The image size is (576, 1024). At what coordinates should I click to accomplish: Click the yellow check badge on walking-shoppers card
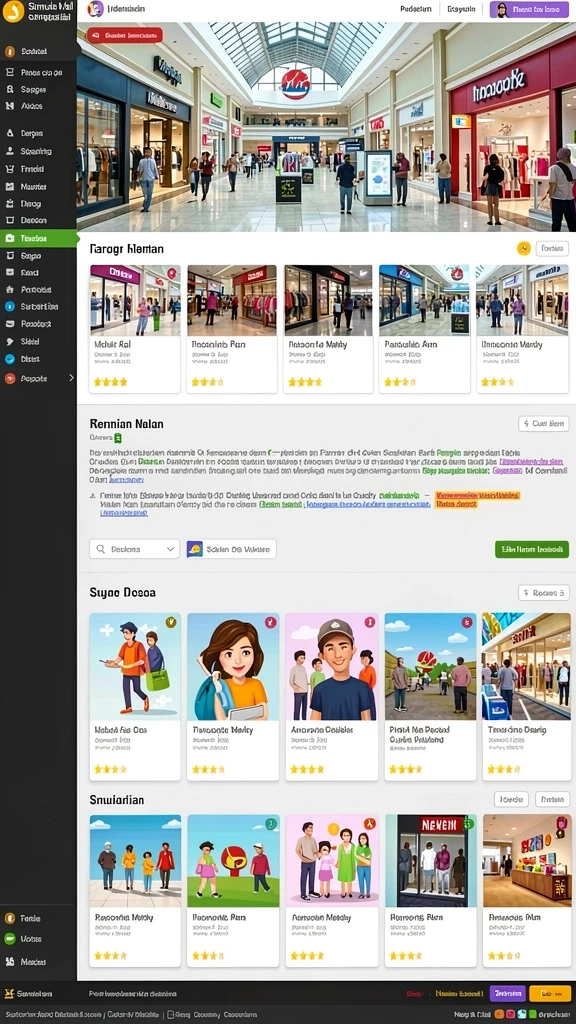coord(171,622)
